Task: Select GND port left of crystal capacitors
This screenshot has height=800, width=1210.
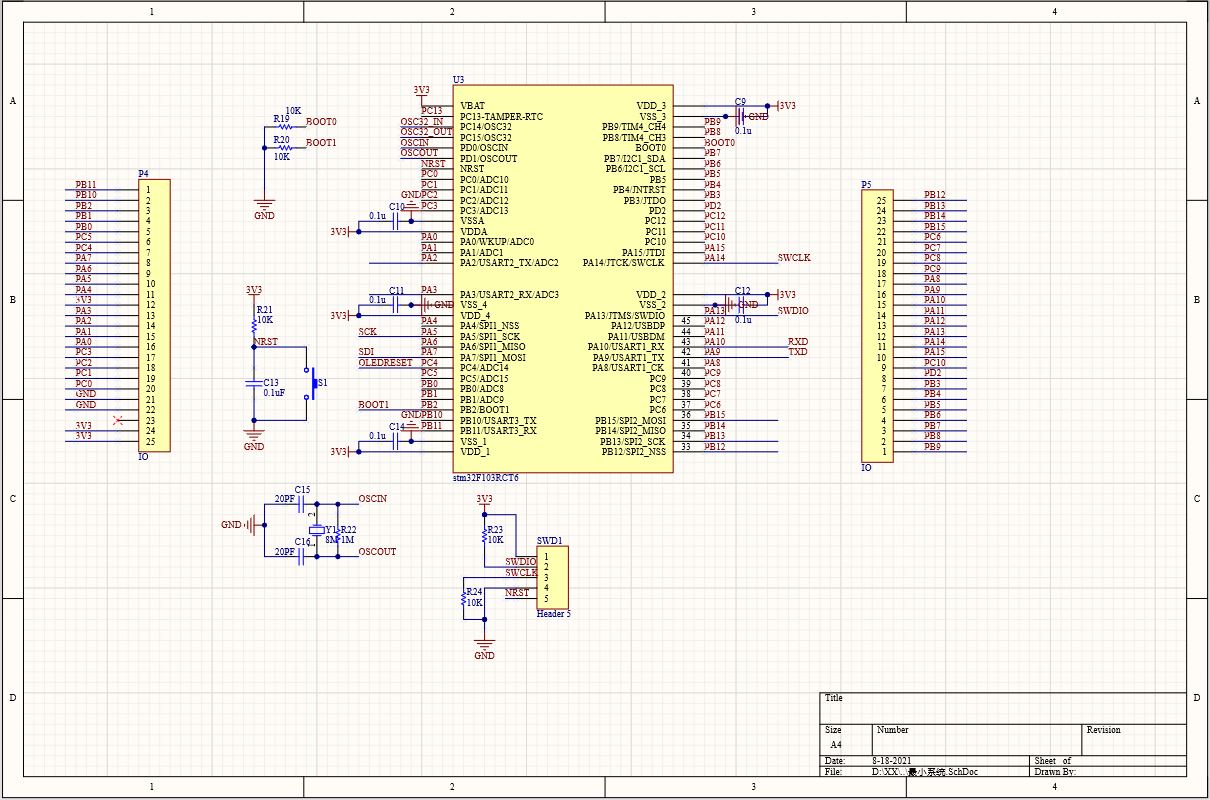Action: click(x=241, y=524)
